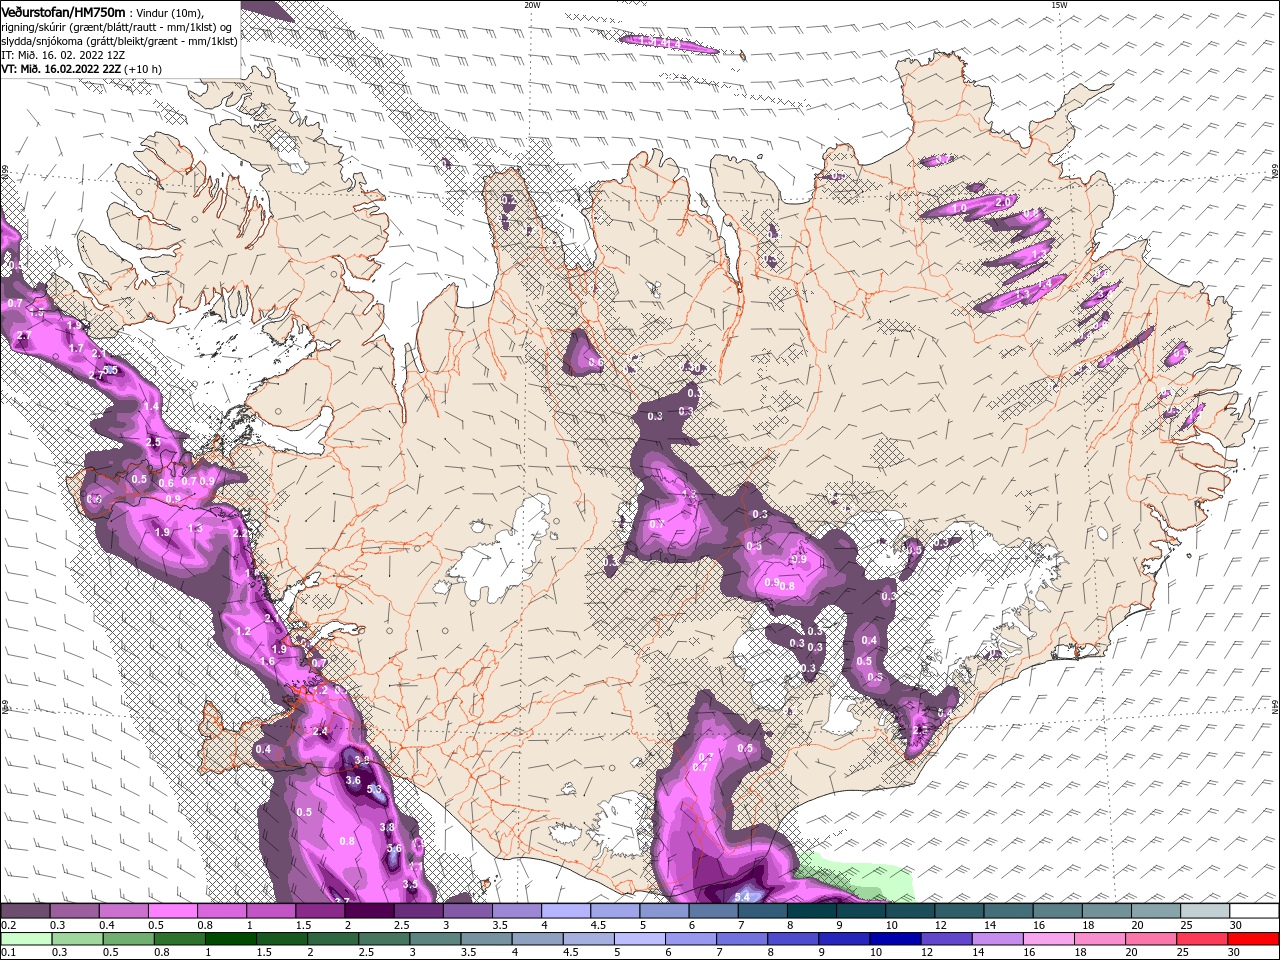Select upper legend swatch between 2 and 2.5
The width and height of the screenshot is (1280, 960).
tap(369, 911)
